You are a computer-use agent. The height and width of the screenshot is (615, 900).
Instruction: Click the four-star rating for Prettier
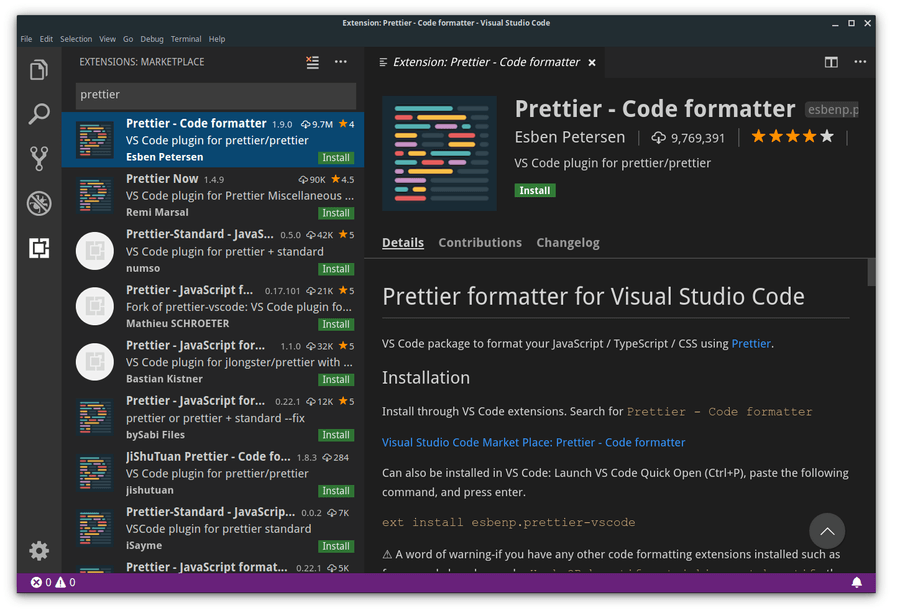(x=792, y=136)
